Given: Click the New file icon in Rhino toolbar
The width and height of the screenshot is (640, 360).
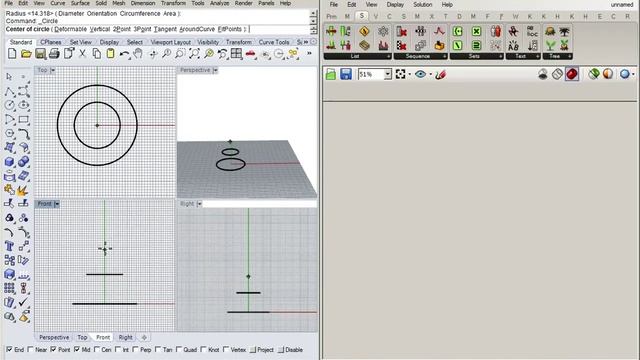Looking at the screenshot, I should 12,53.
